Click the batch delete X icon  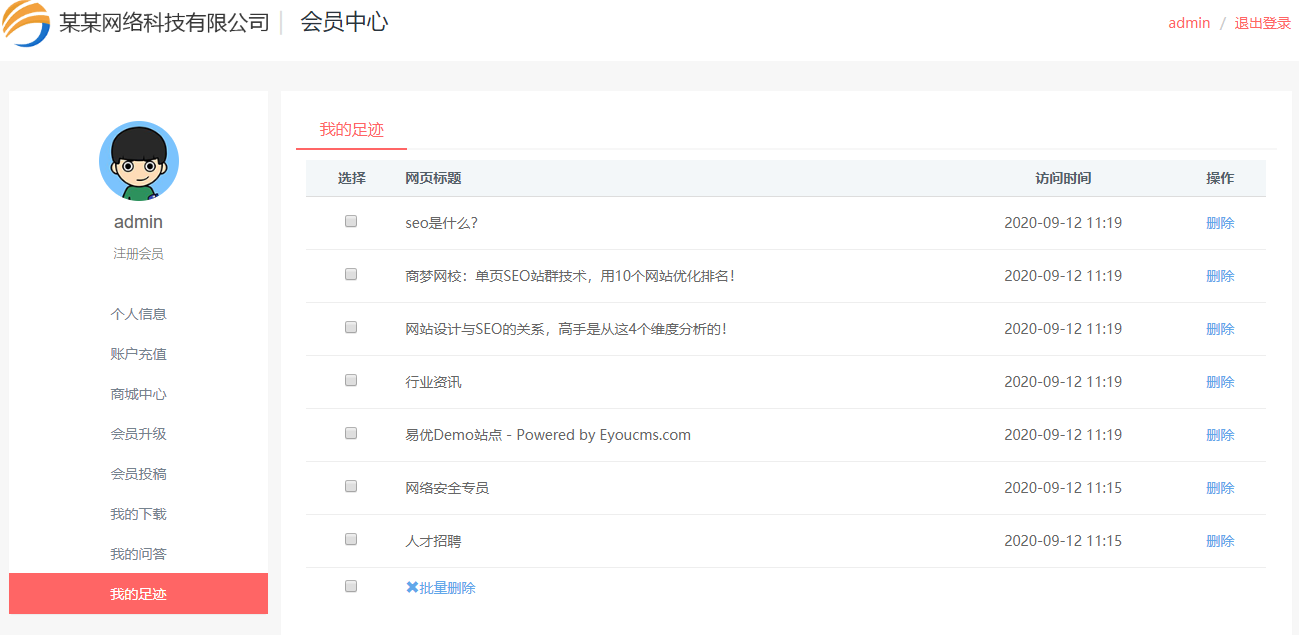coord(412,587)
